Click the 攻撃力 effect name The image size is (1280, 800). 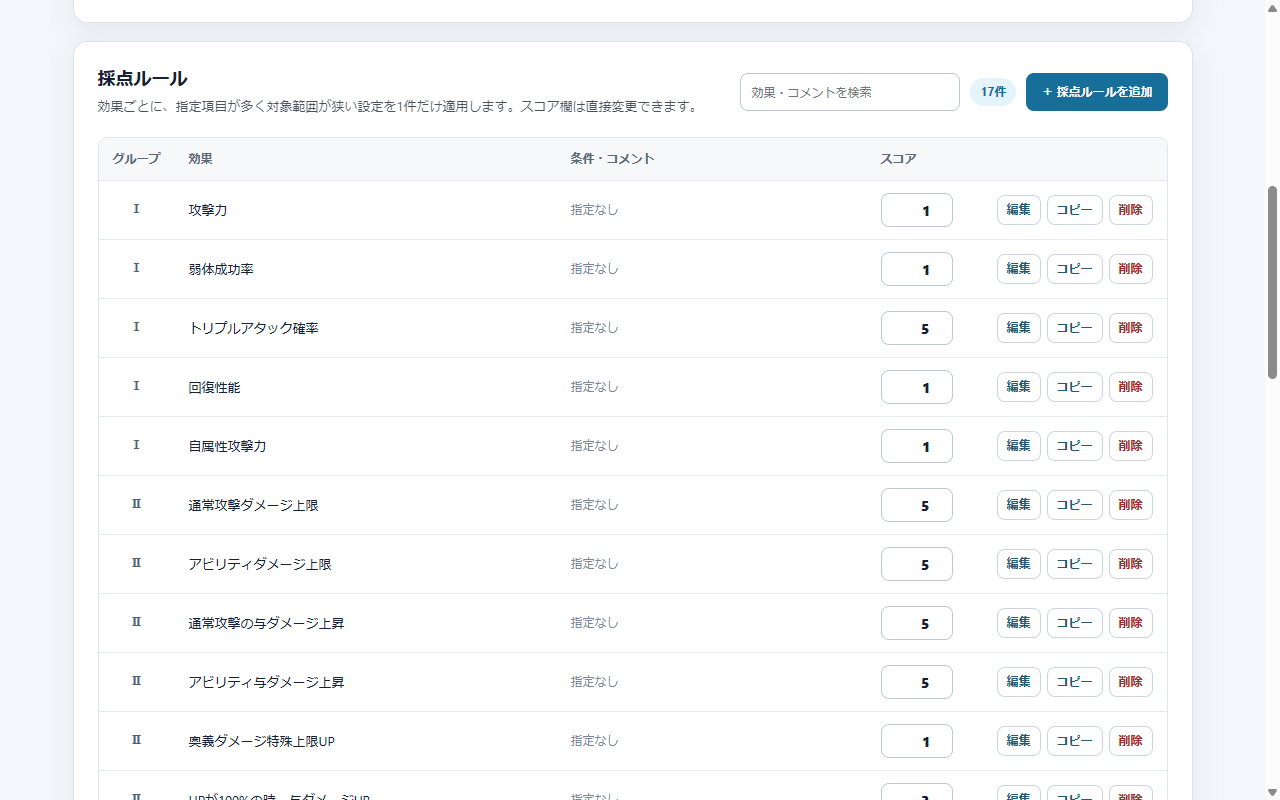[x=208, y=210]
